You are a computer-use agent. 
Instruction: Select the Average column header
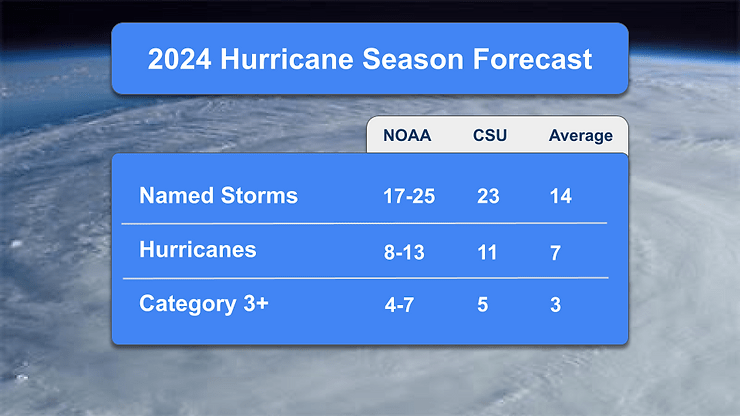click(x=580, y=136)
